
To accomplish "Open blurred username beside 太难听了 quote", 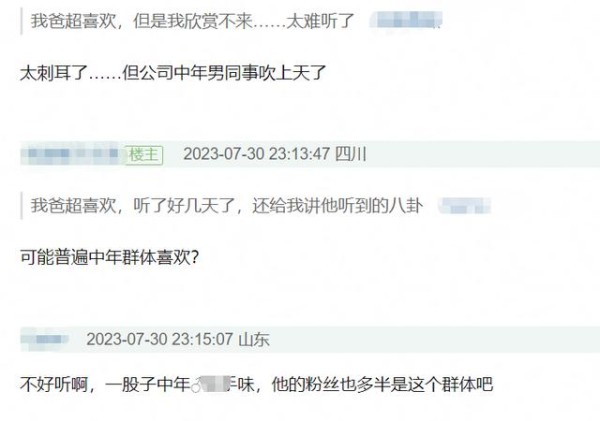I will 406,20.
